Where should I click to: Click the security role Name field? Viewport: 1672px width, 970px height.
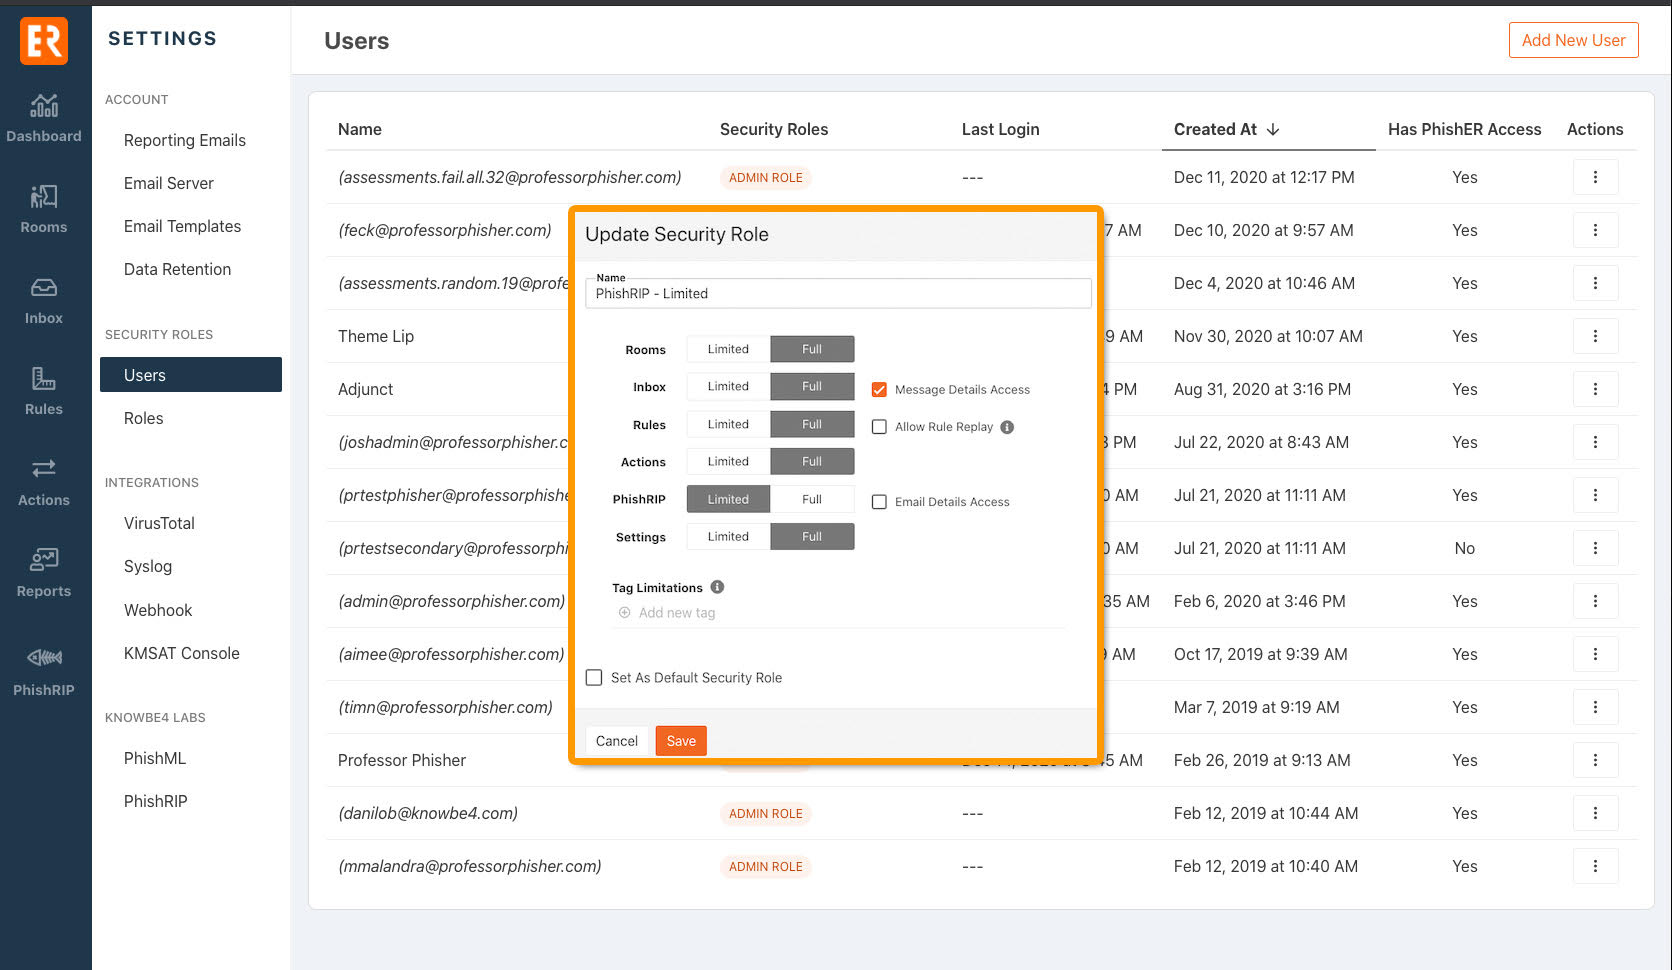pos(838,293)
